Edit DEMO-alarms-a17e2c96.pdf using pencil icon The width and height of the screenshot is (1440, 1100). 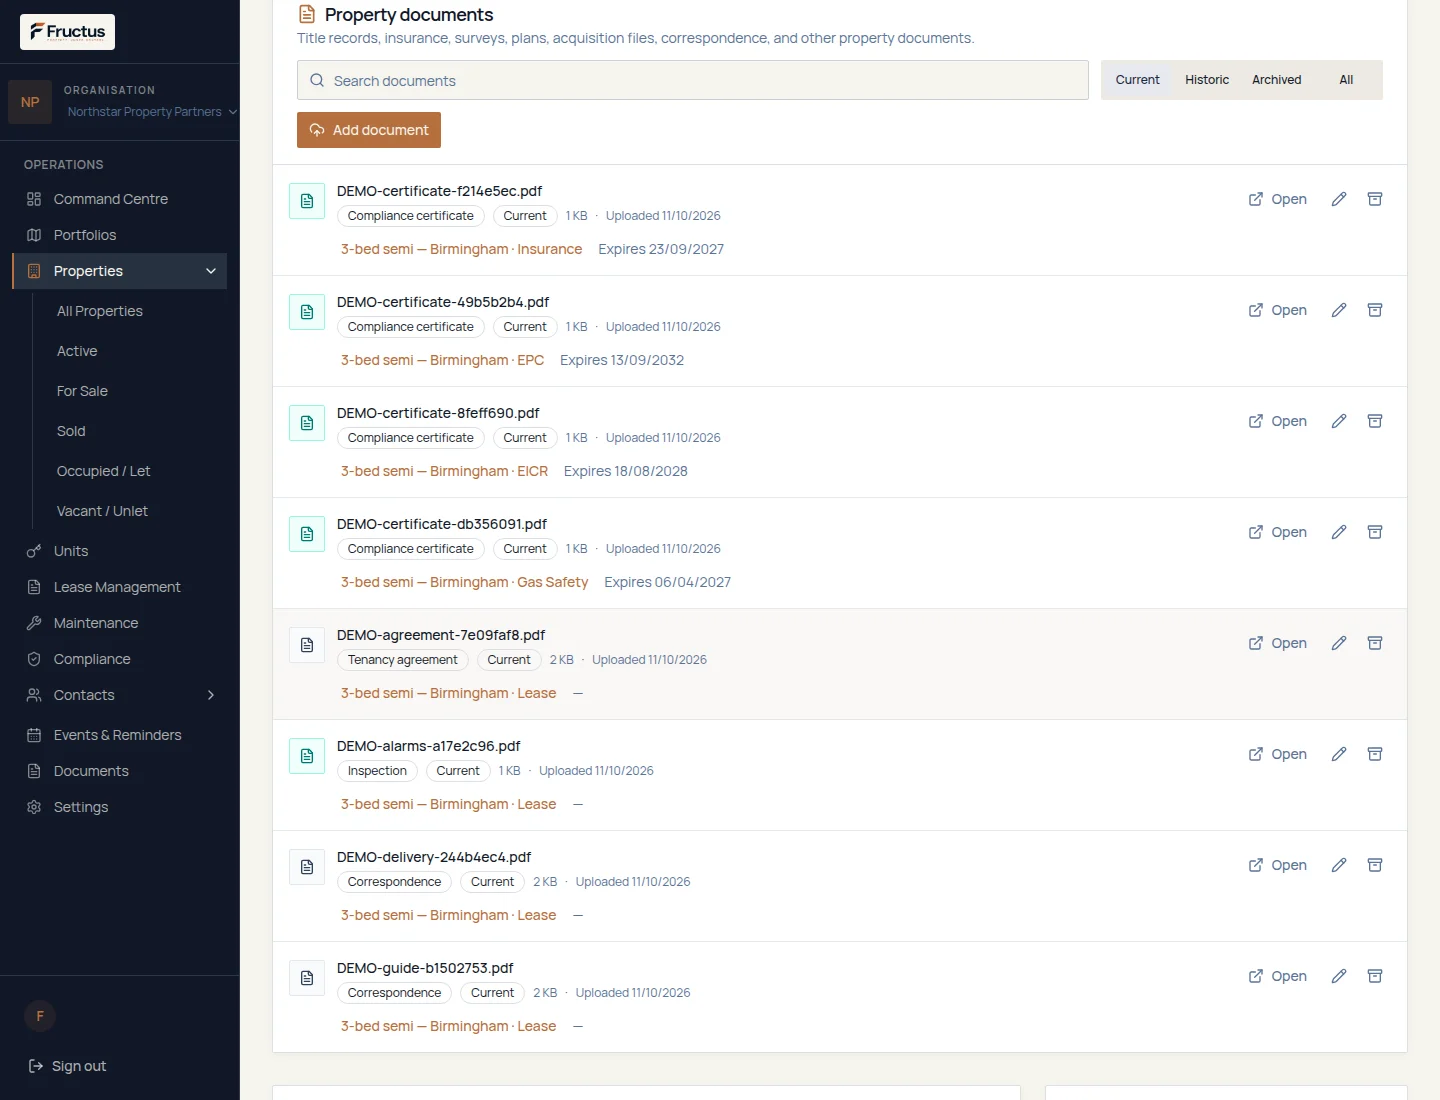[x=1339, y=754]
